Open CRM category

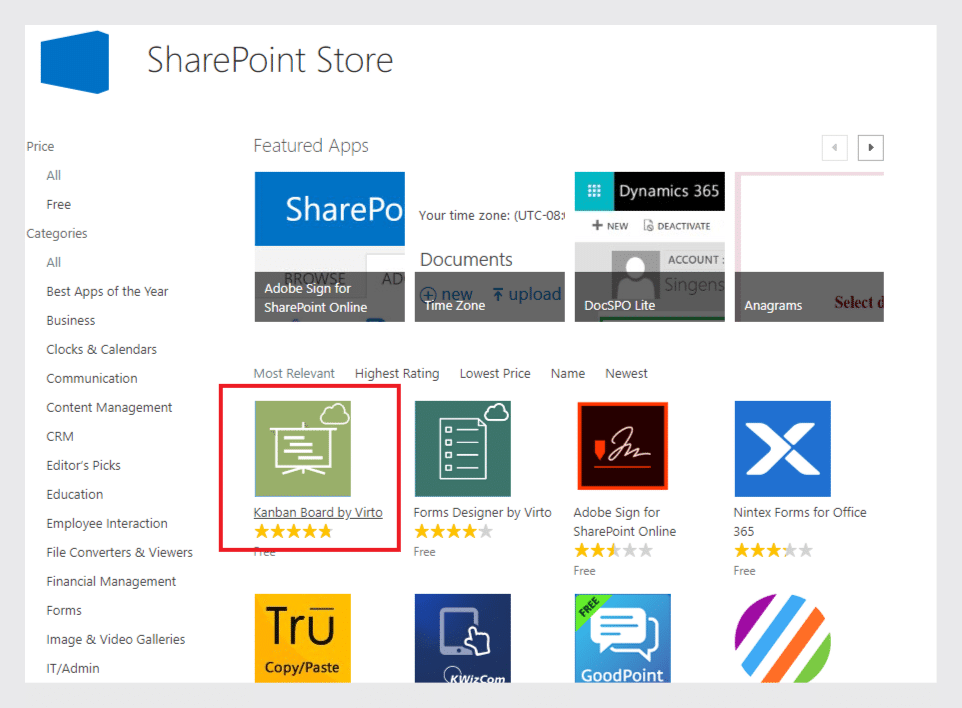(60, 436)
